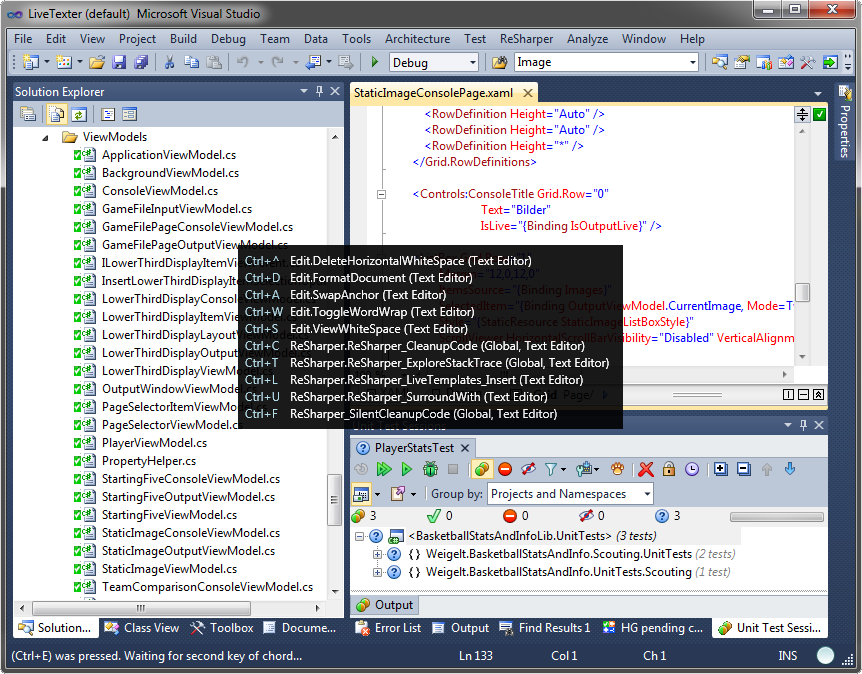
Task: Expand Weigelt.BasketballStatsAndInfo.UnitTests.Scouting node
Action: tap(377, 572)
